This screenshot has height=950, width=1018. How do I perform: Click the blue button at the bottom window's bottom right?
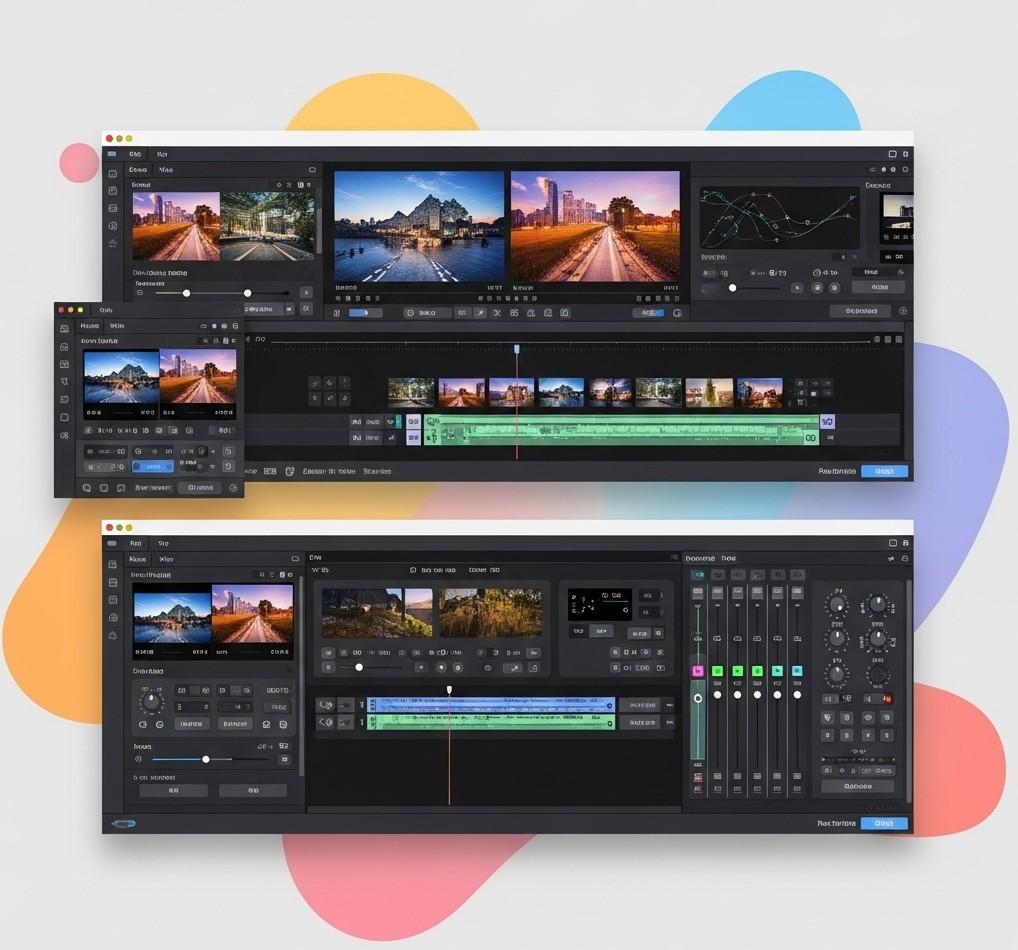pos(884,823)
